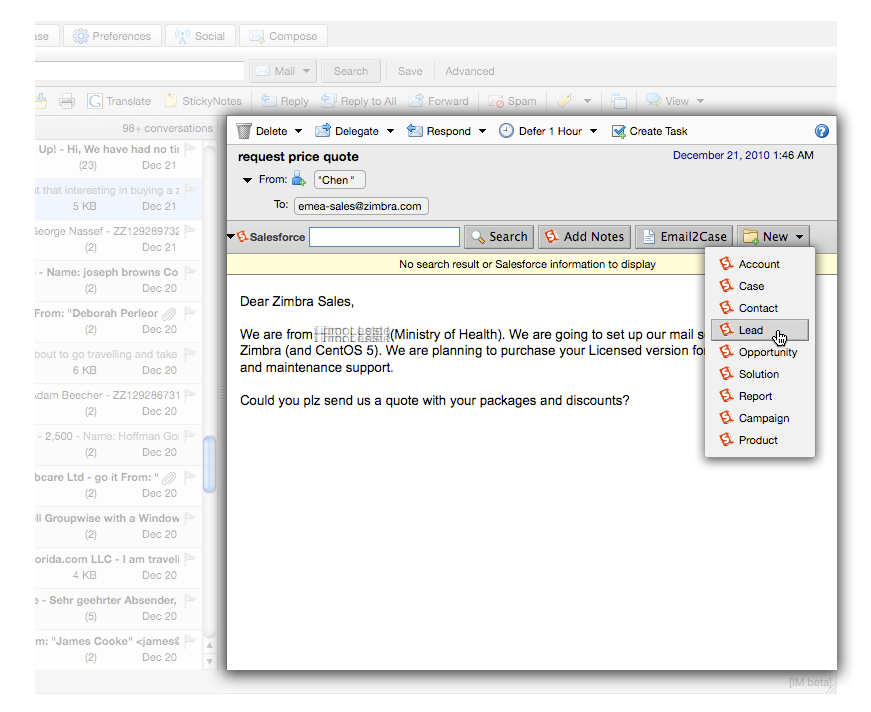The width and height of the screenshot is (871, 712).
Task: Click the tag icon in toolbar
Action: [x=564, y=101]
